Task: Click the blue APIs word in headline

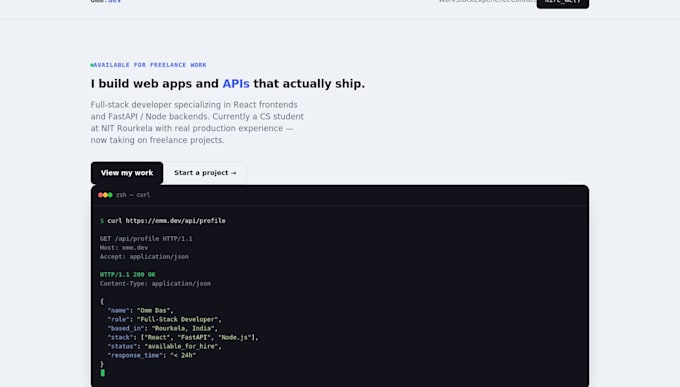Action: point(236,83)
